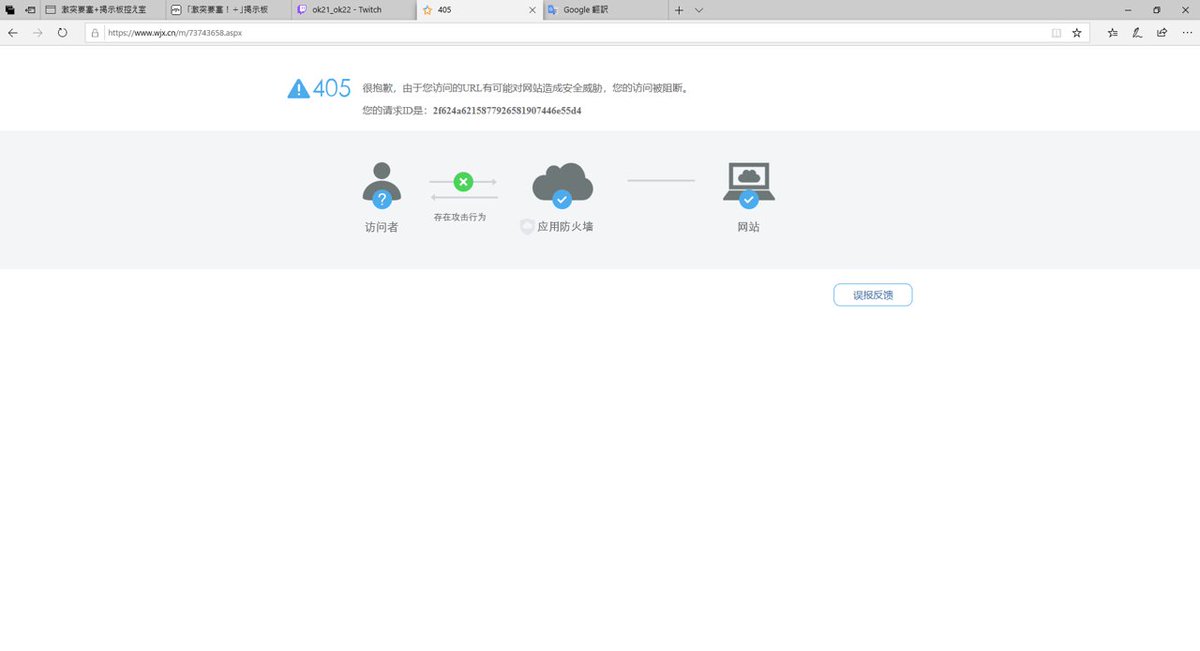Go back to the previous page
The width and height of the screenshot is (1200, 651).
[x=13, y=32]
